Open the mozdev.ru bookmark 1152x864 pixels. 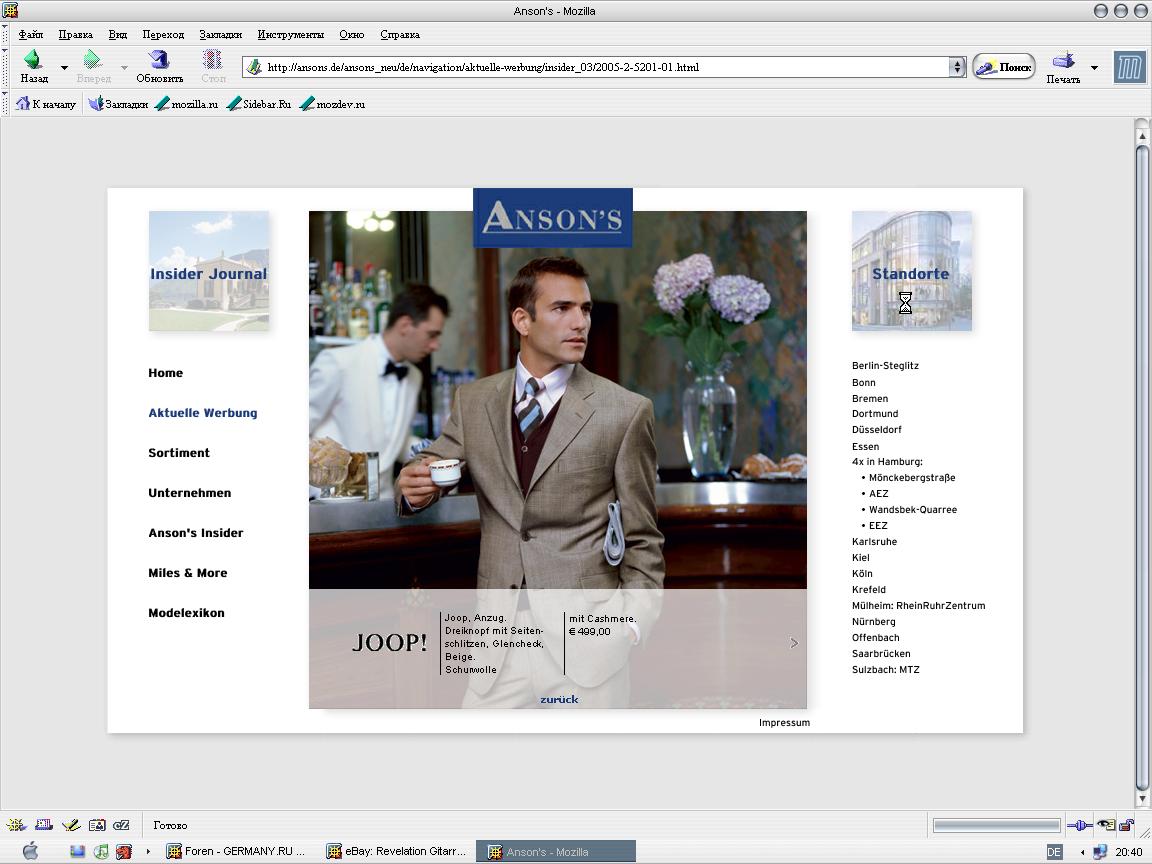(x=332, y=104)
